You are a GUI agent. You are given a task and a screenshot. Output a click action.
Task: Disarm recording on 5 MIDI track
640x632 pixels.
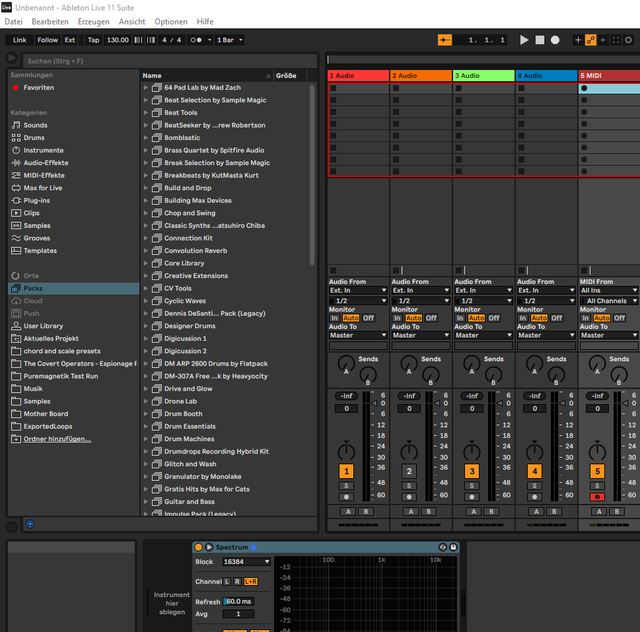pyautogui.click(x=597, y=497)
